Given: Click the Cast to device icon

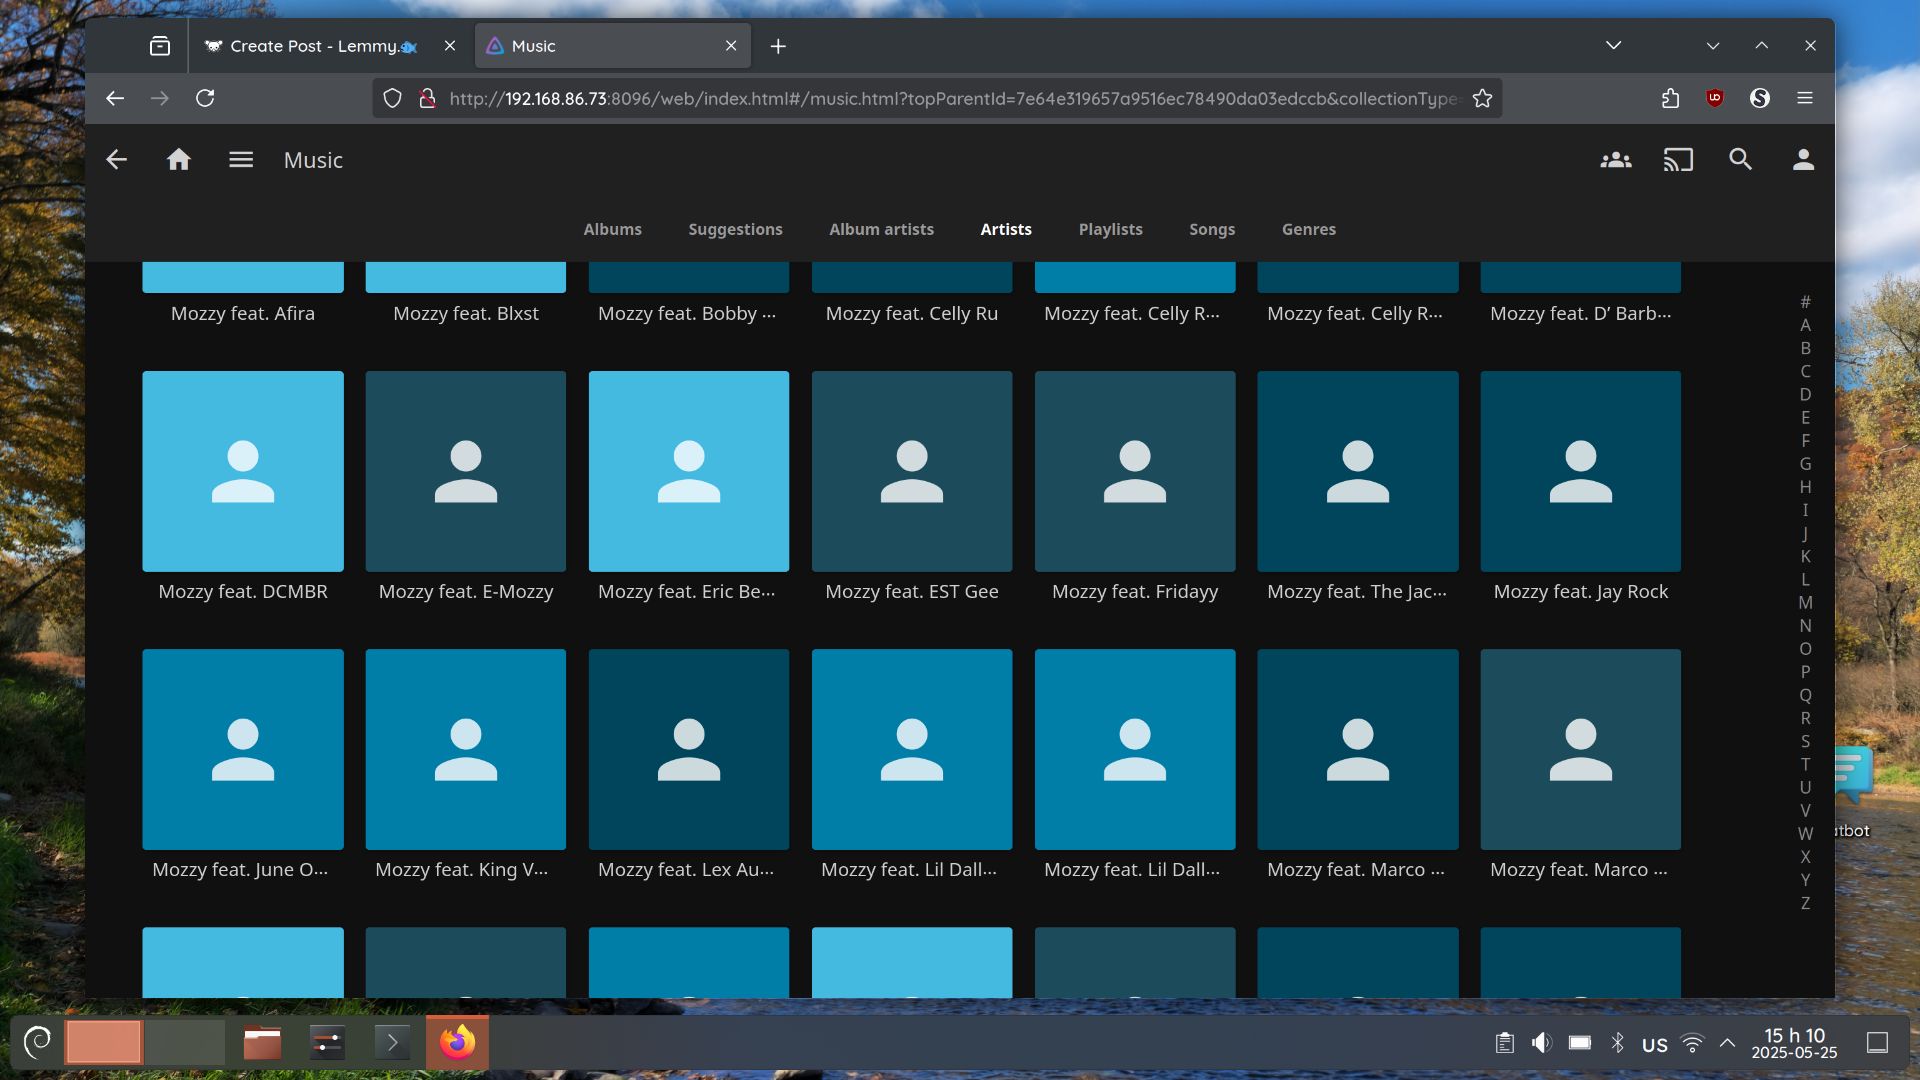Looking at the screenshot, I should coord(1678,160).
